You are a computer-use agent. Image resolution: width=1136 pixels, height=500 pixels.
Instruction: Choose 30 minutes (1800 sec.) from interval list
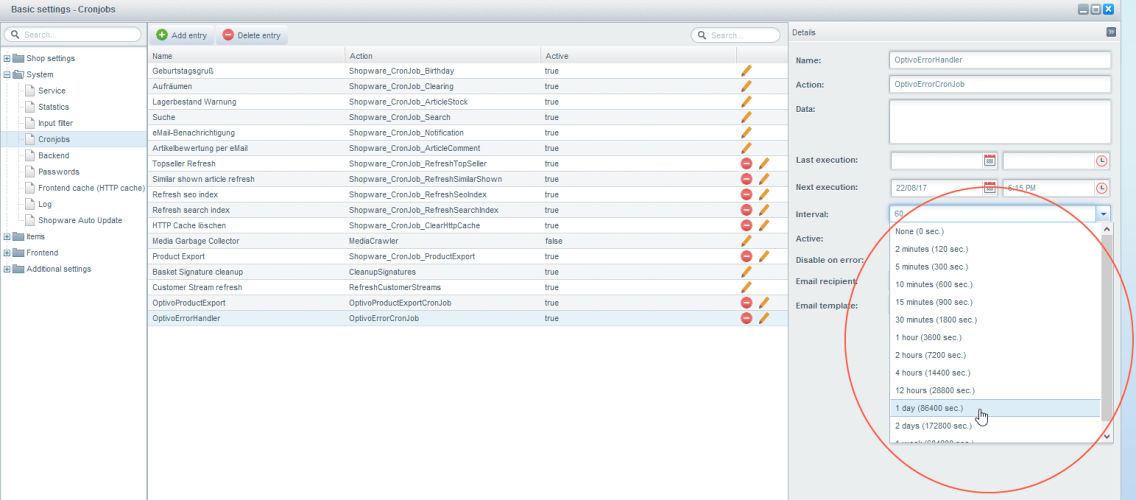(x=935, y=319)
